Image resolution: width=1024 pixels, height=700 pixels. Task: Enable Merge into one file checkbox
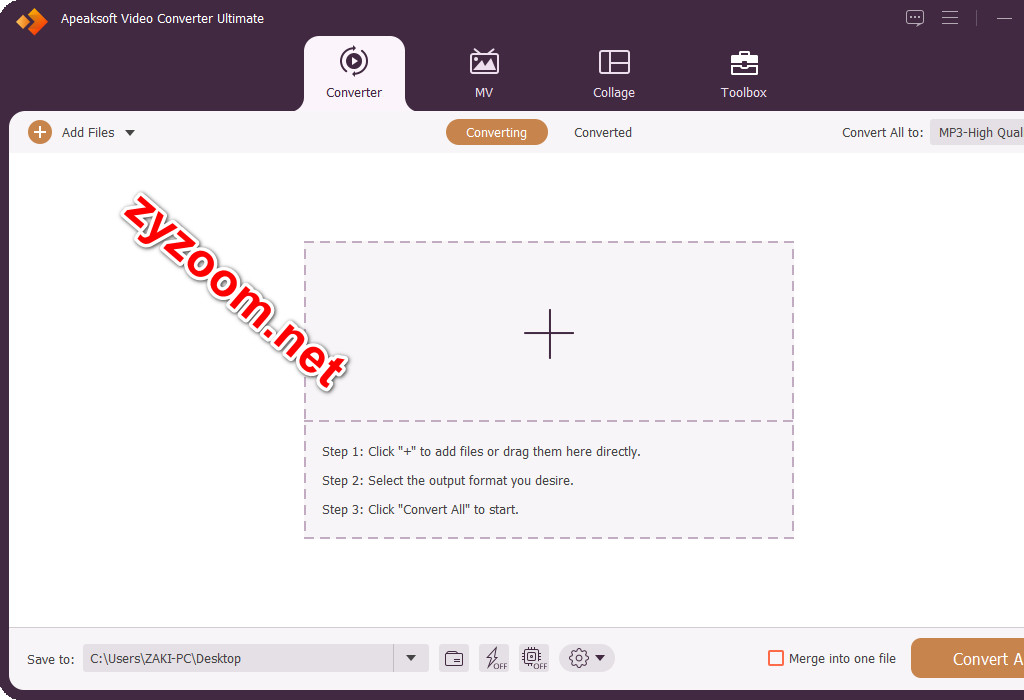click(776, 658)
